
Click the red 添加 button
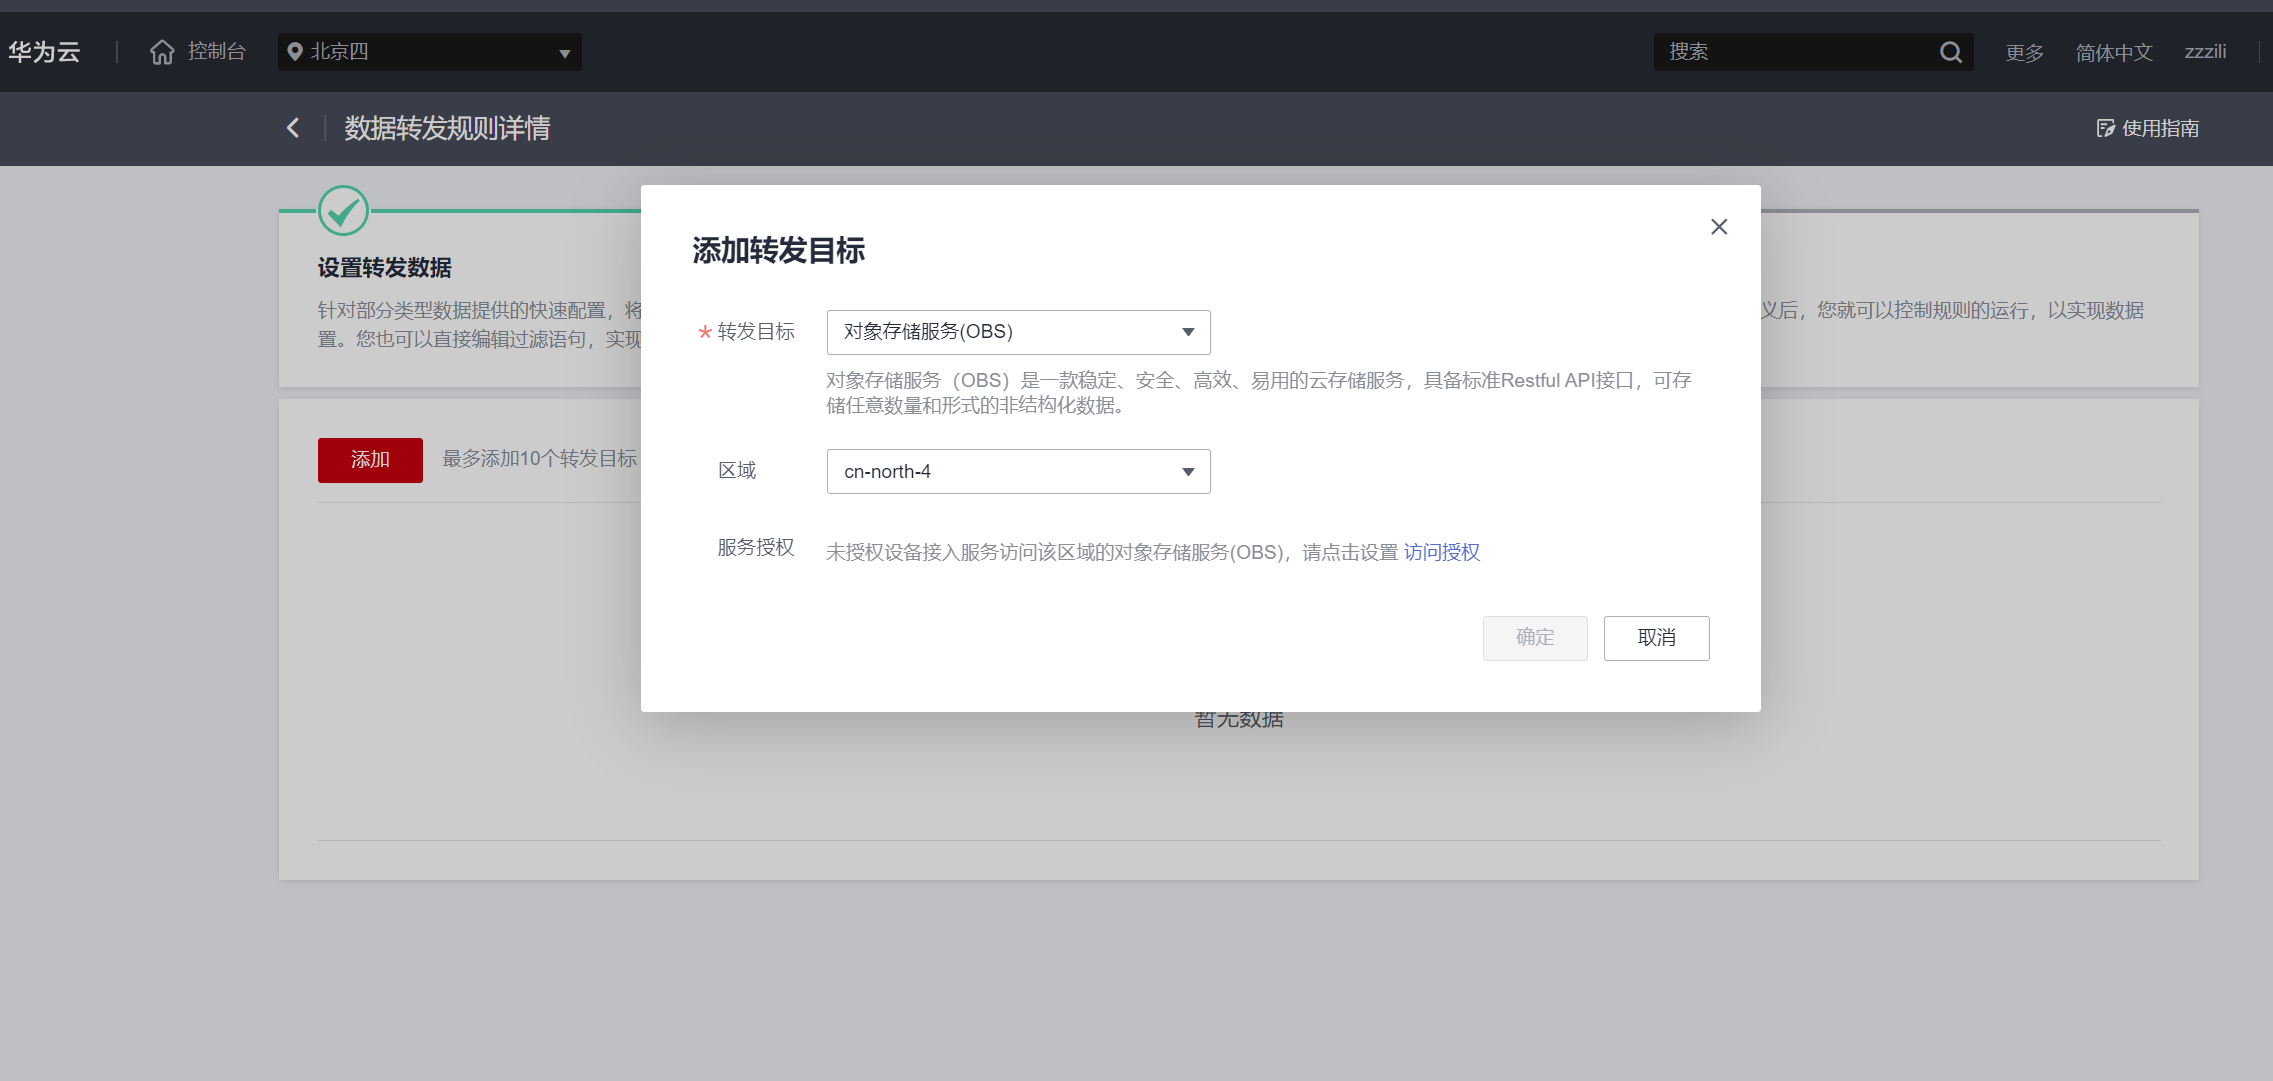click(x=370, y=460)
